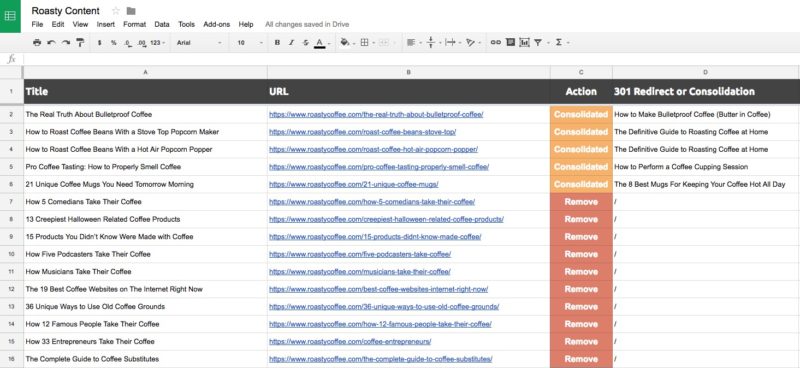800x368 pixels.
Task: Click the filter icon
Action: pyautogui.click(x=538, y=43)
